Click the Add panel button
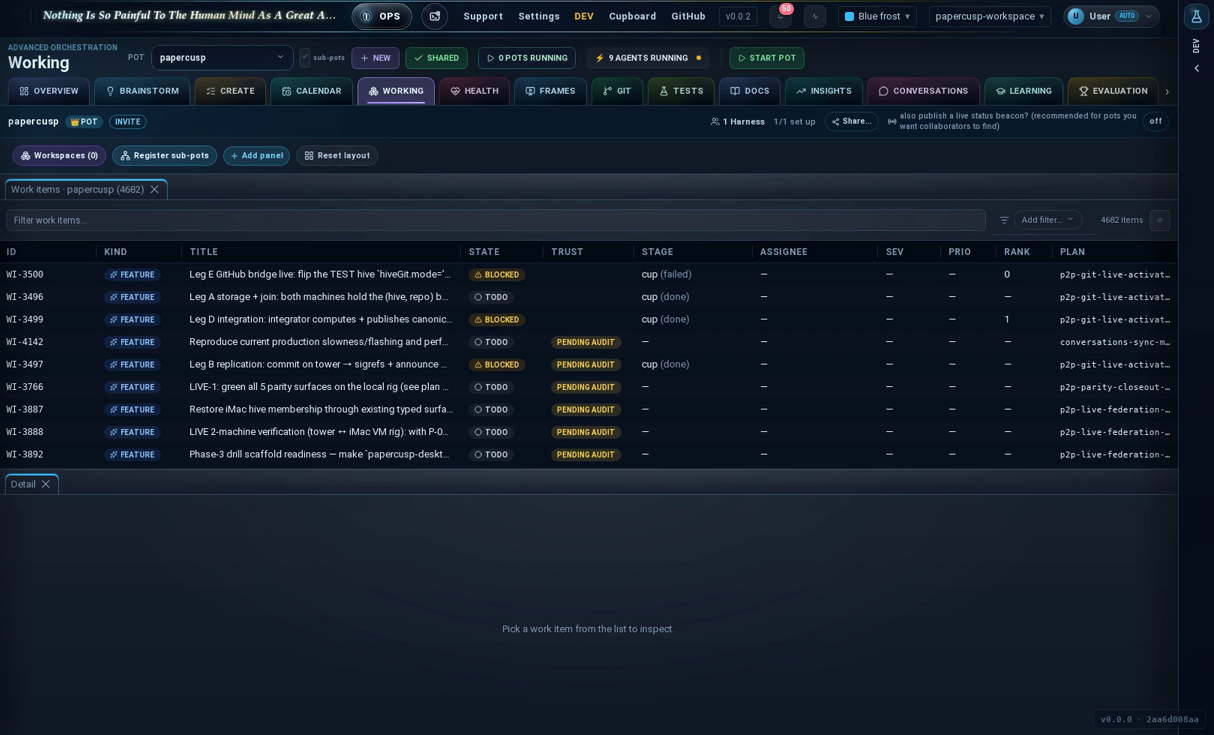The width and height of the screenshot is (1214, 735). coord(256,156)
